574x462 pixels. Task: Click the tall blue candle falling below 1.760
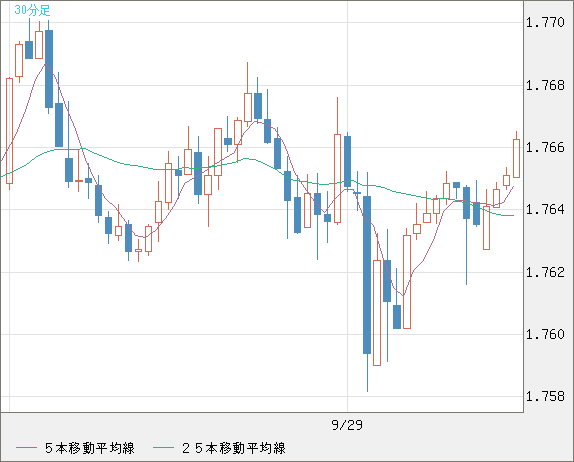pyautogui.click(x=367, y=275)
